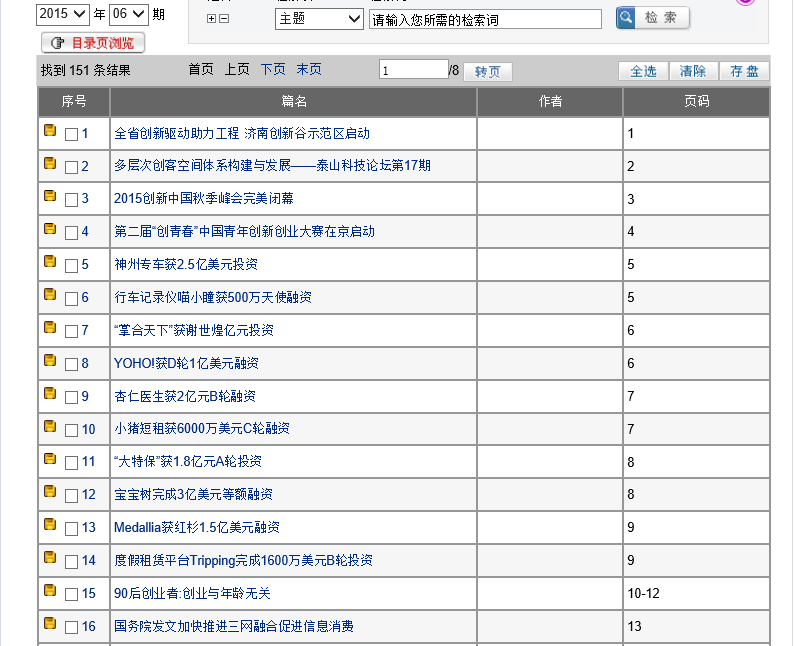Viewport: 794px width, 646px height.
Task: Click the document icon in row 7
Action: [50, 327]
